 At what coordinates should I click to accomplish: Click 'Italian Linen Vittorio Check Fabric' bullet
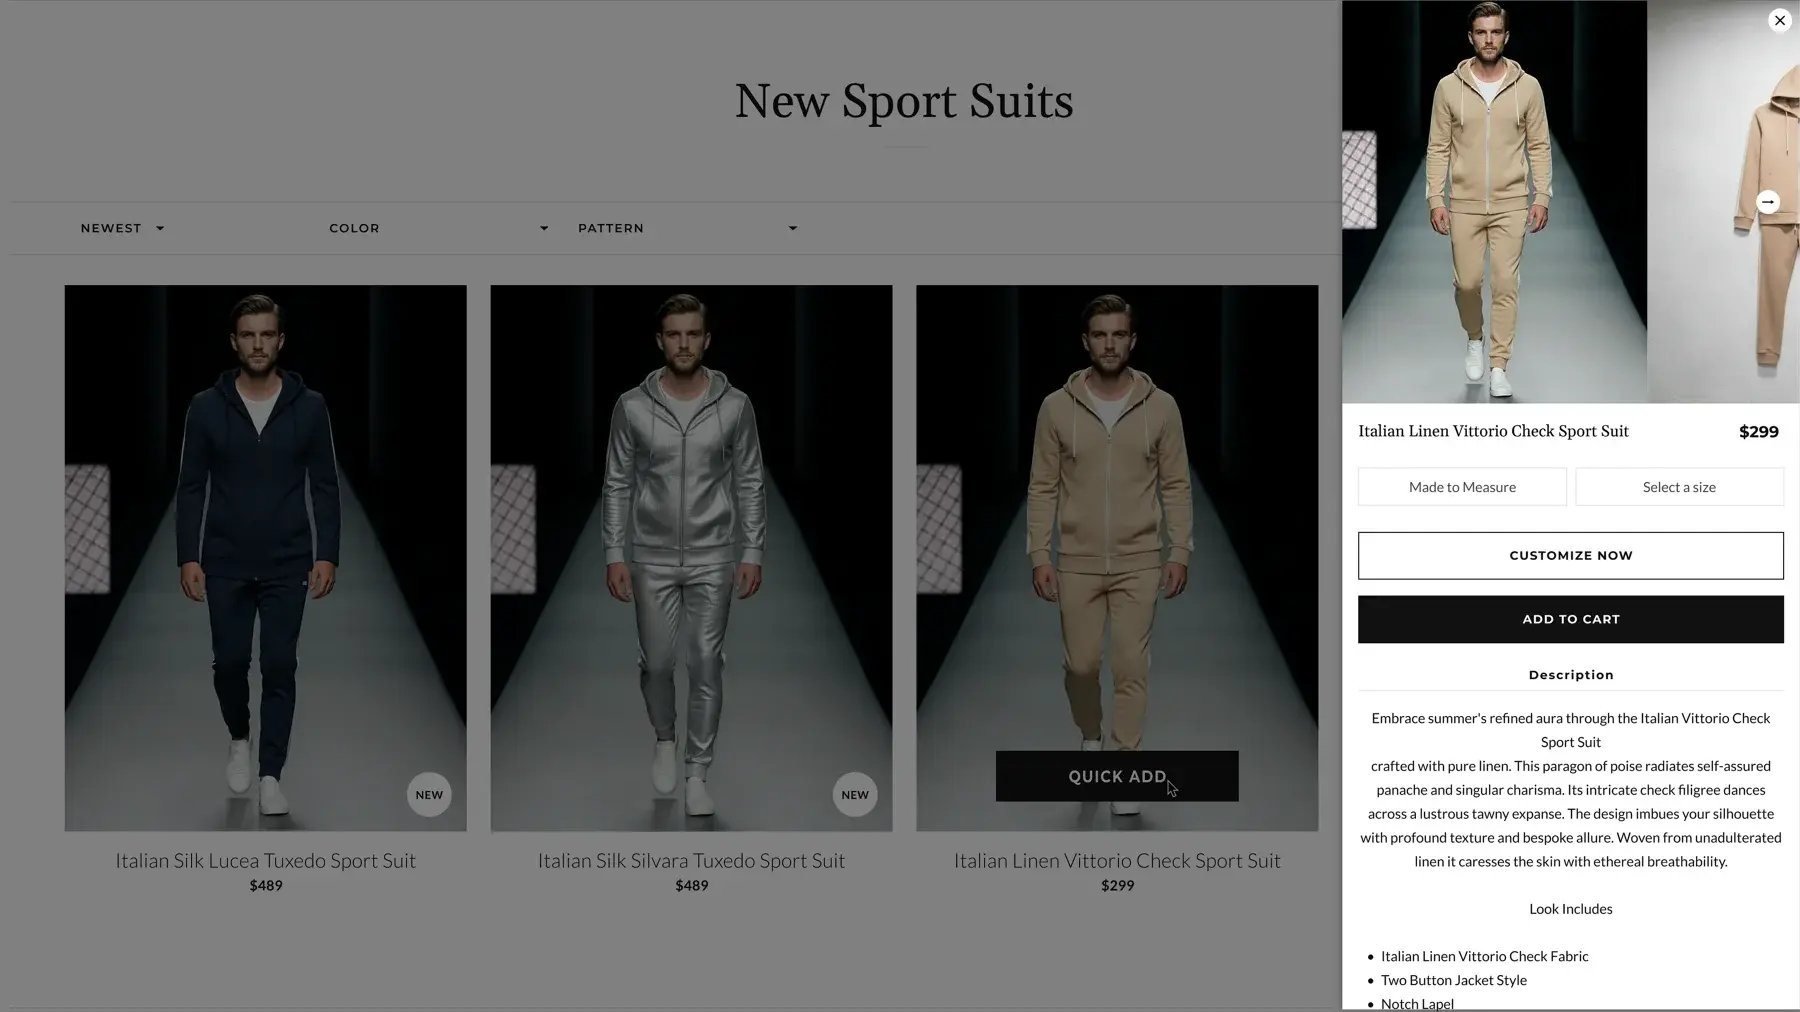1484,956
